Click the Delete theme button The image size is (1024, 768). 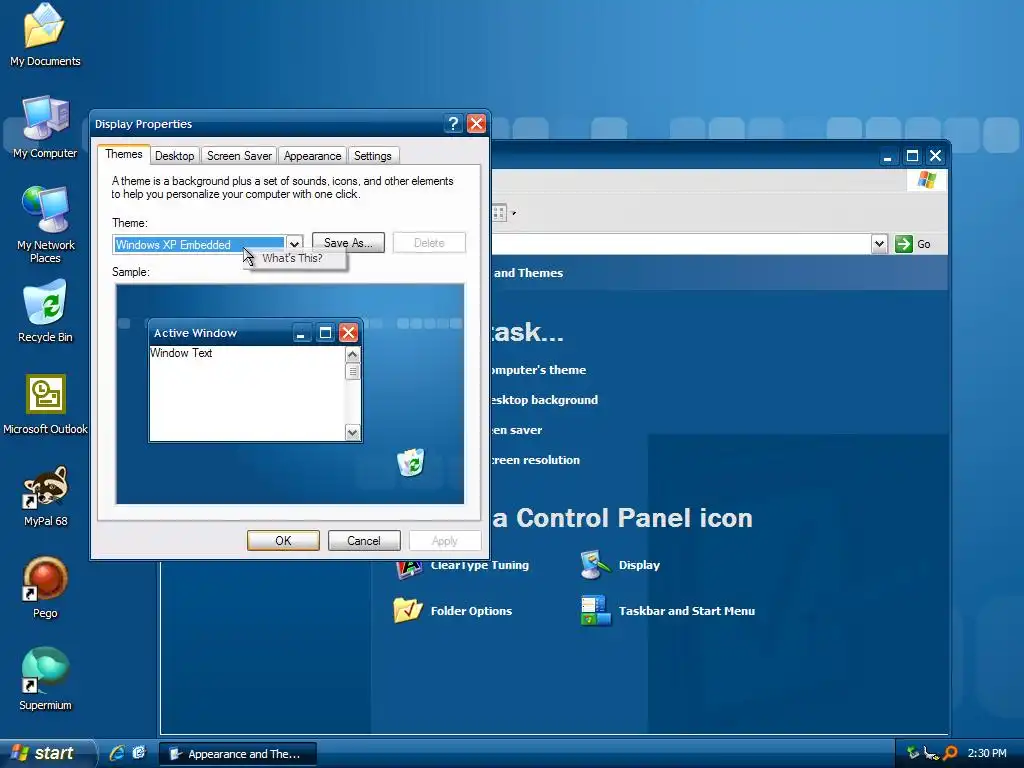coord(429,242)
